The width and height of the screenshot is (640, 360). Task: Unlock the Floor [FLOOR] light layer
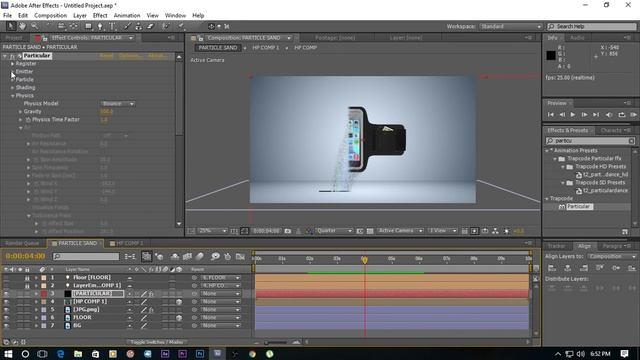coord(27,278)
